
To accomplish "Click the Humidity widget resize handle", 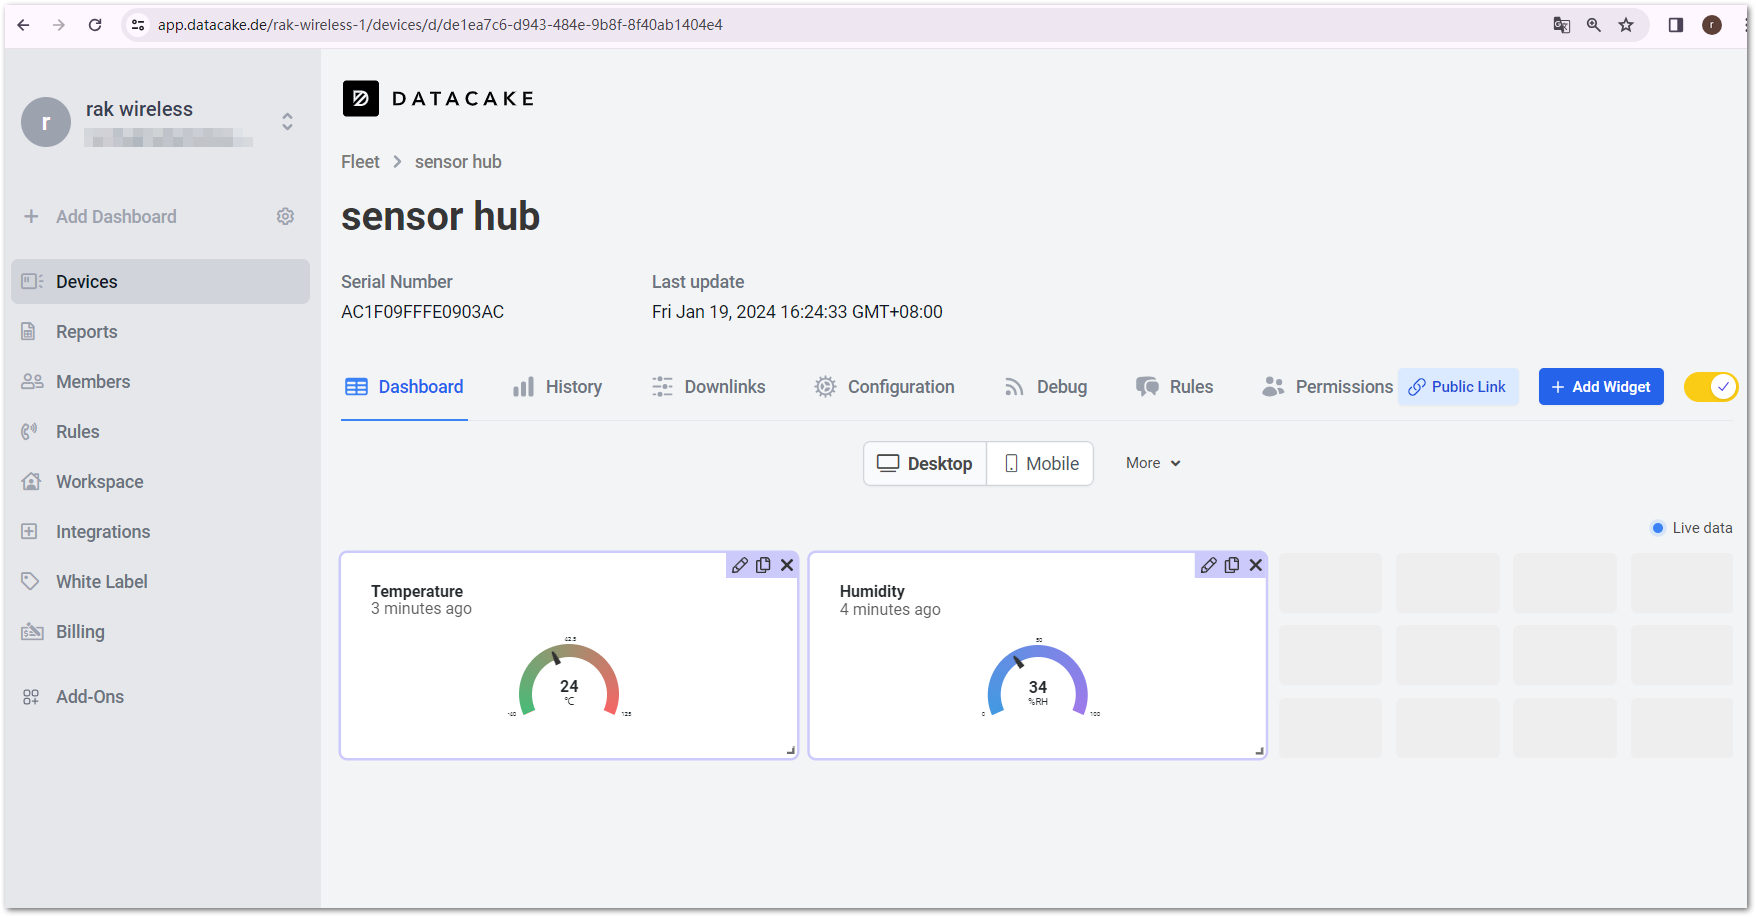I will click(1260, 751).
